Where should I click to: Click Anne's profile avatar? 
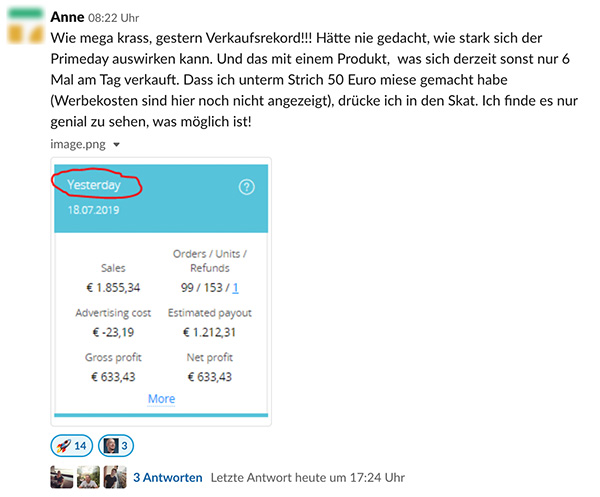pos(25,25)
